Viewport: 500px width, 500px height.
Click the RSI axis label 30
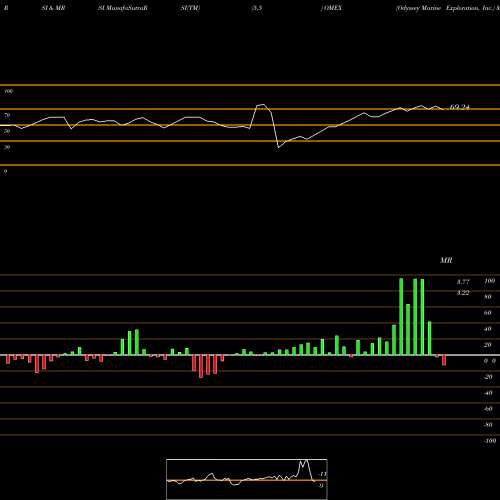(7, 147)
